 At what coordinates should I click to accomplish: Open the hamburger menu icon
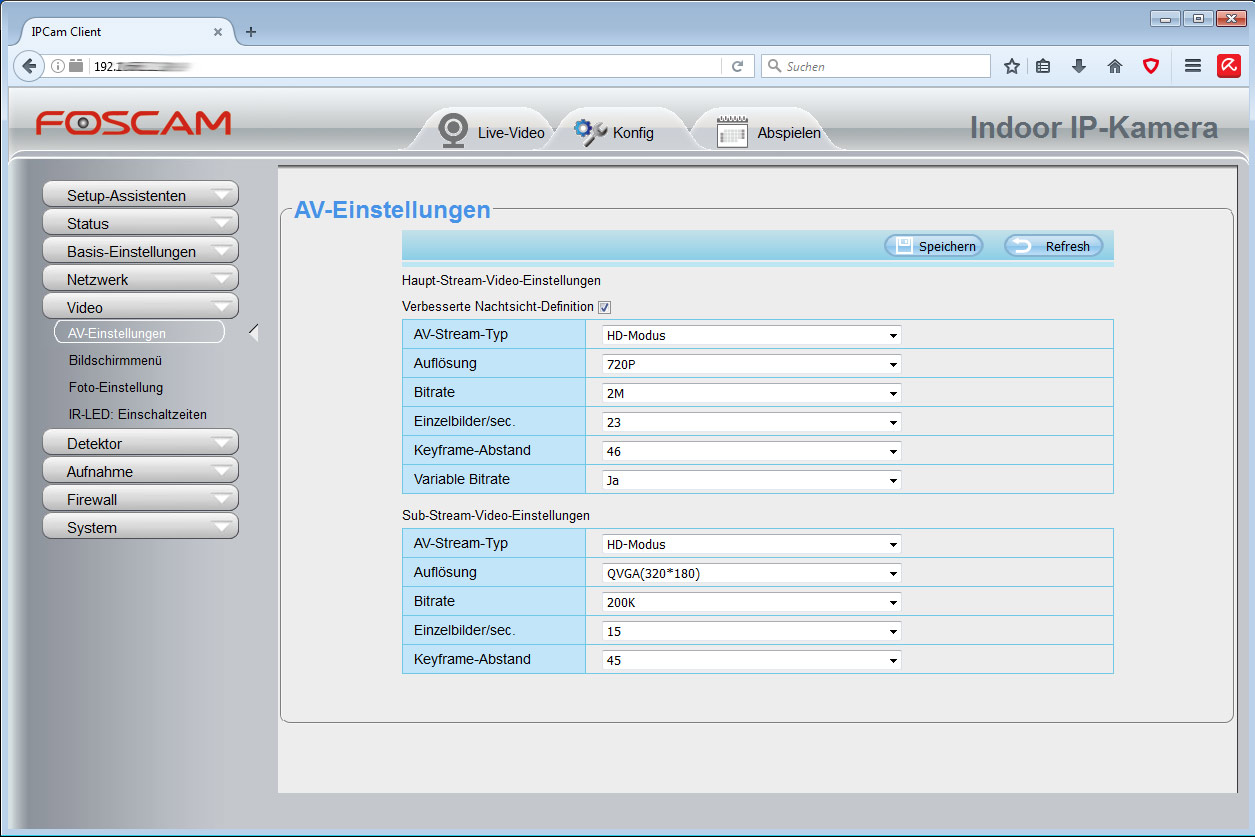pyautogui.click(x=1192, y=66)
